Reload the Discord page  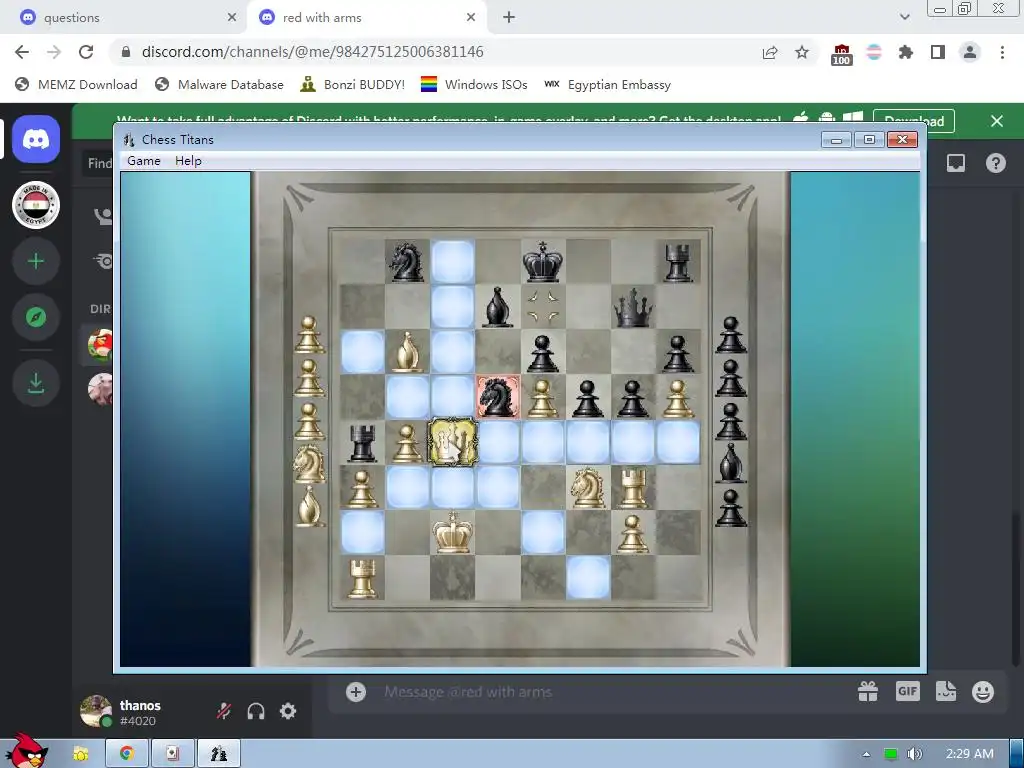click(x=86, y=52)
